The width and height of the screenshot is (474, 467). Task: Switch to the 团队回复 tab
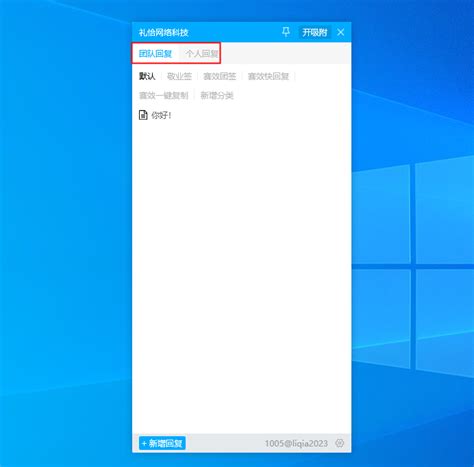(155, 53)
